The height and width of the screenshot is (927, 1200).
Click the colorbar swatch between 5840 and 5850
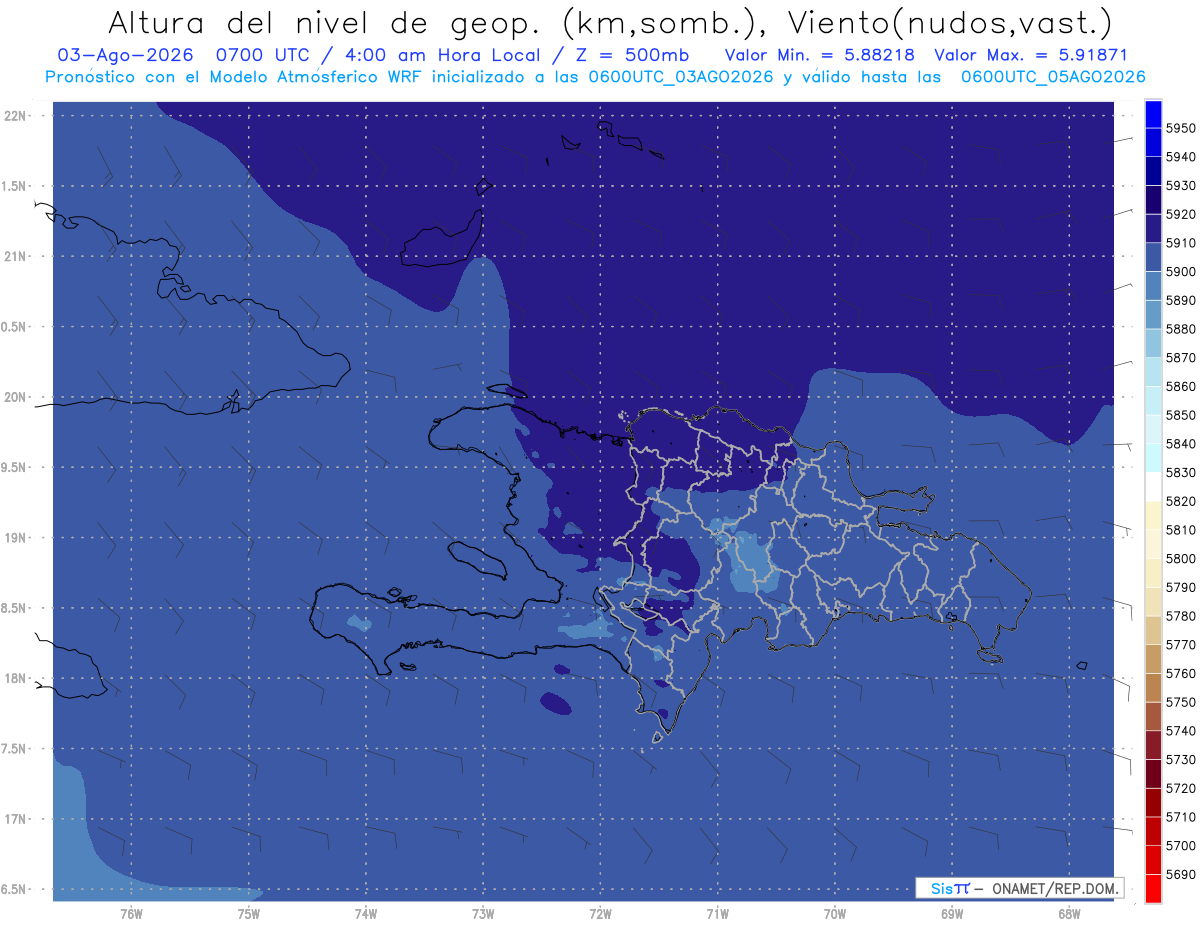pyautogui.click(x=1152, y=429)
